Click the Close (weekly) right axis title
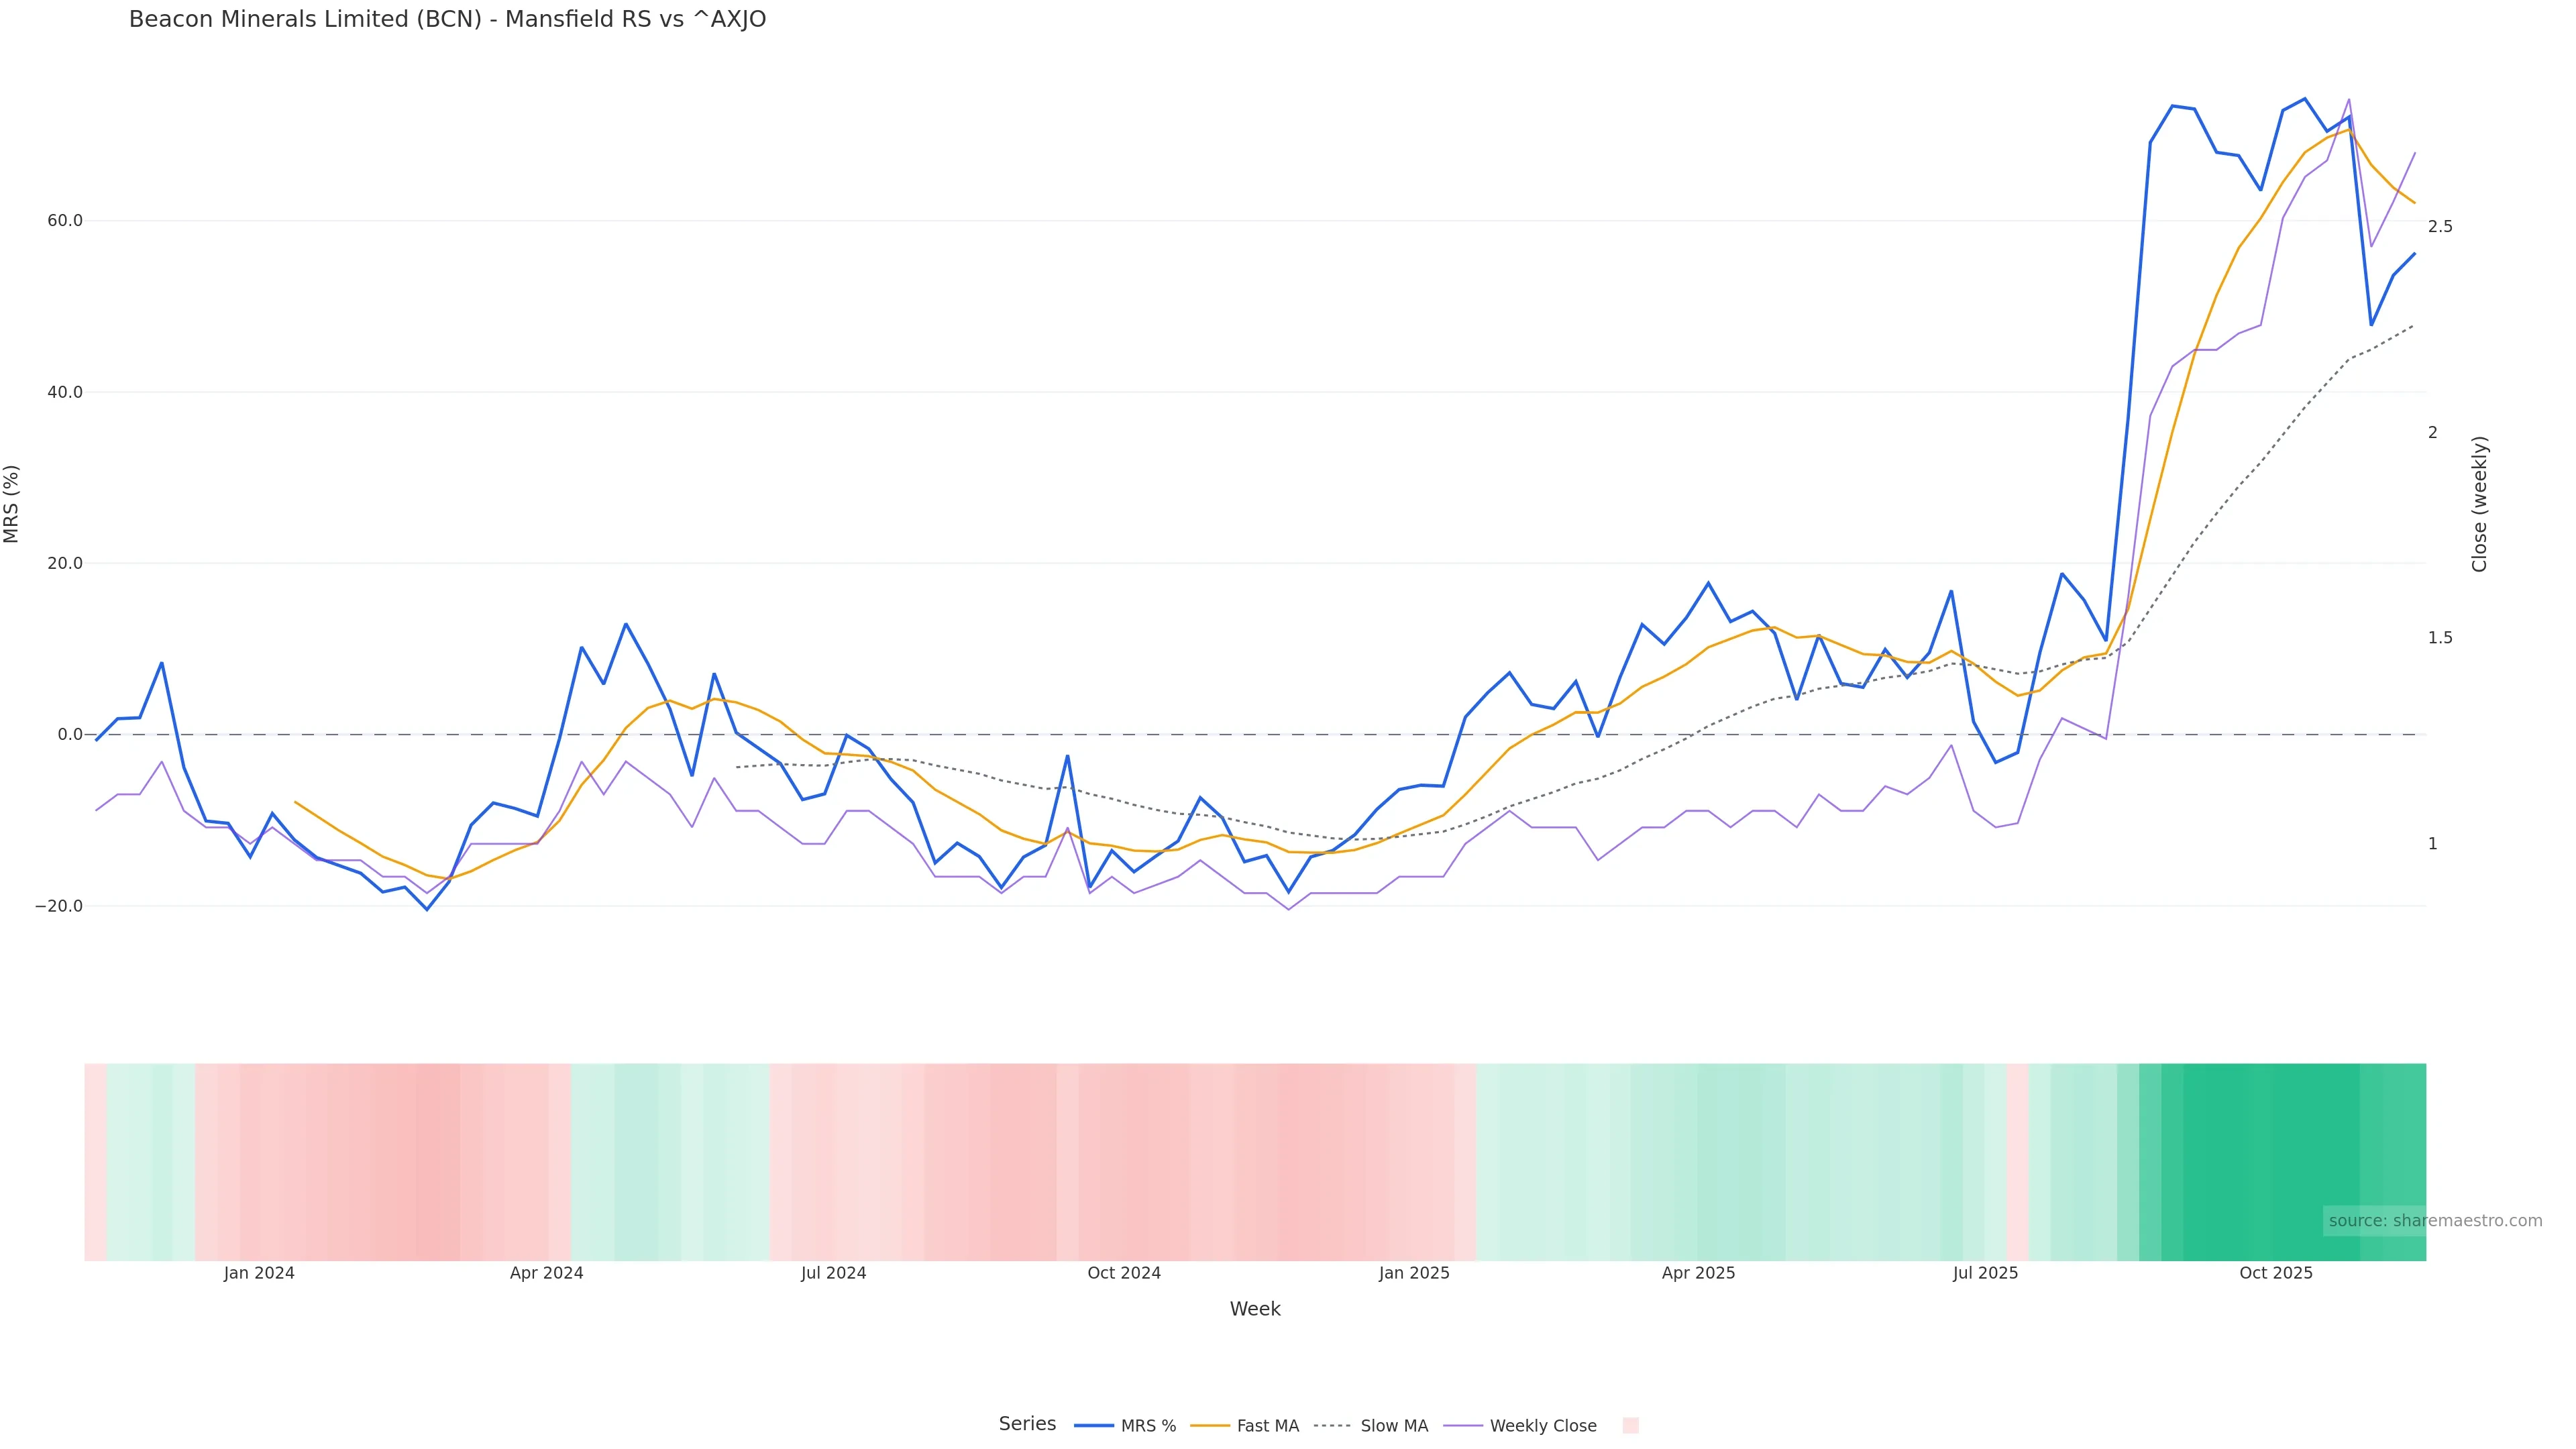Viewport: 2576px width, 1449px height. (x=2479, y=504)
